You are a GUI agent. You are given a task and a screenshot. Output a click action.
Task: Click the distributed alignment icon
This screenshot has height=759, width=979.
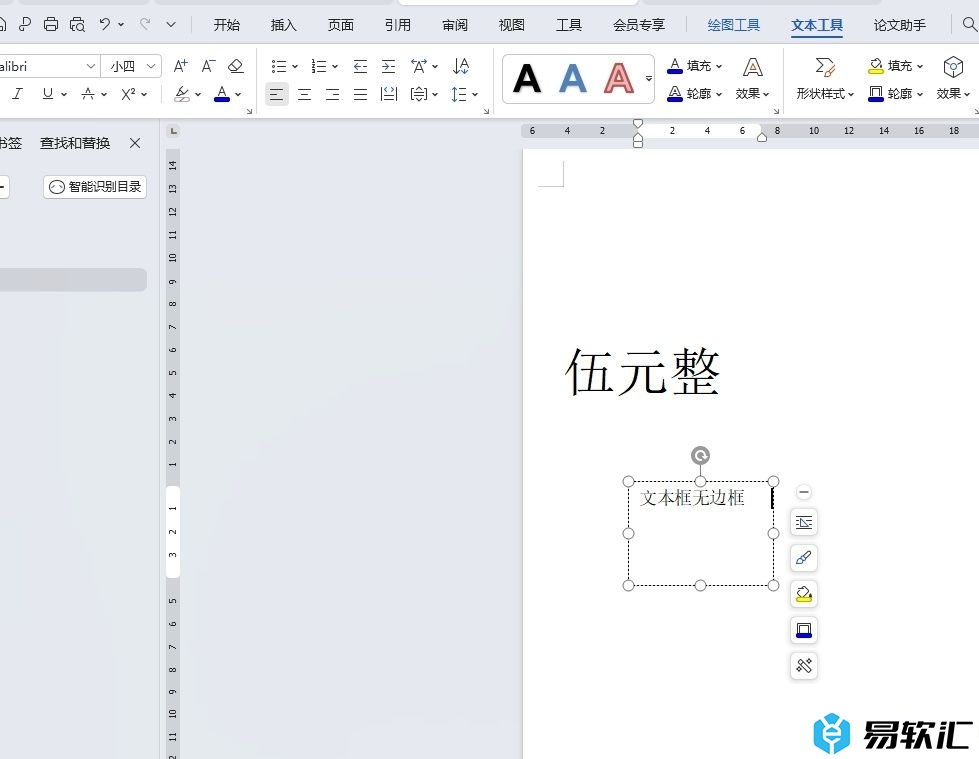coord(389,94)
